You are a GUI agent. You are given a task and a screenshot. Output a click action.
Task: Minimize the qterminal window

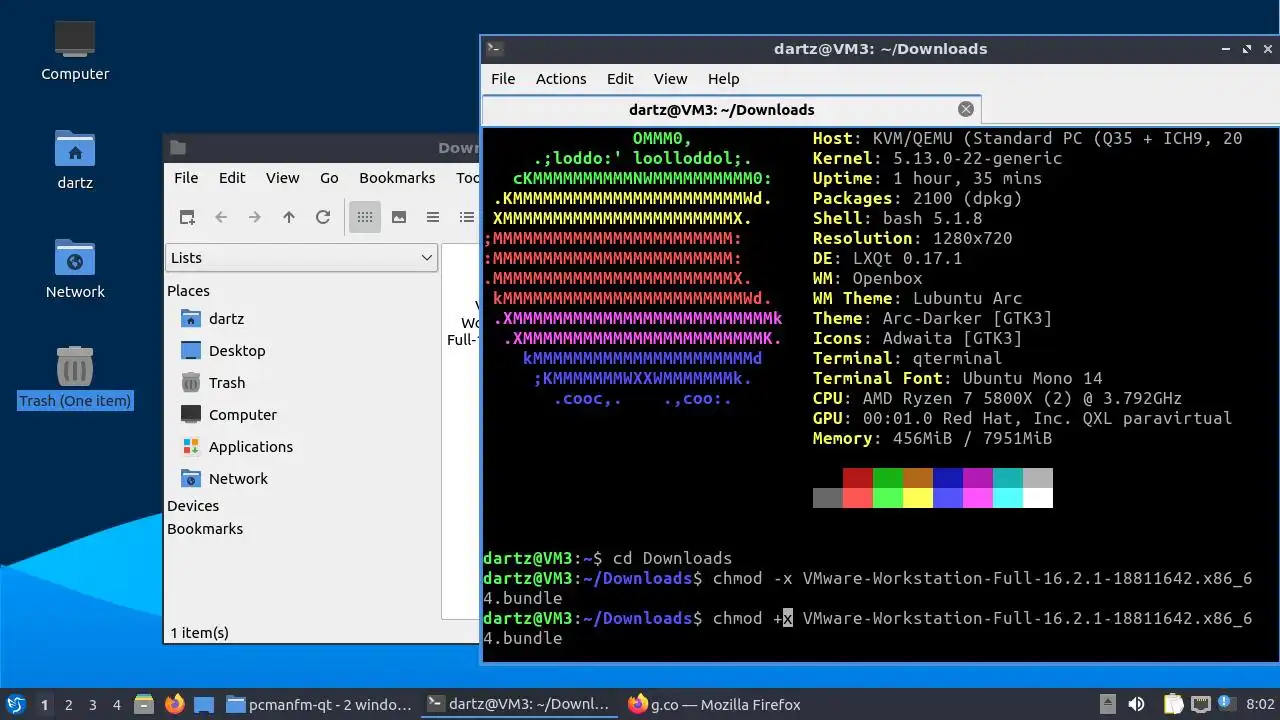click(1227, 49)
